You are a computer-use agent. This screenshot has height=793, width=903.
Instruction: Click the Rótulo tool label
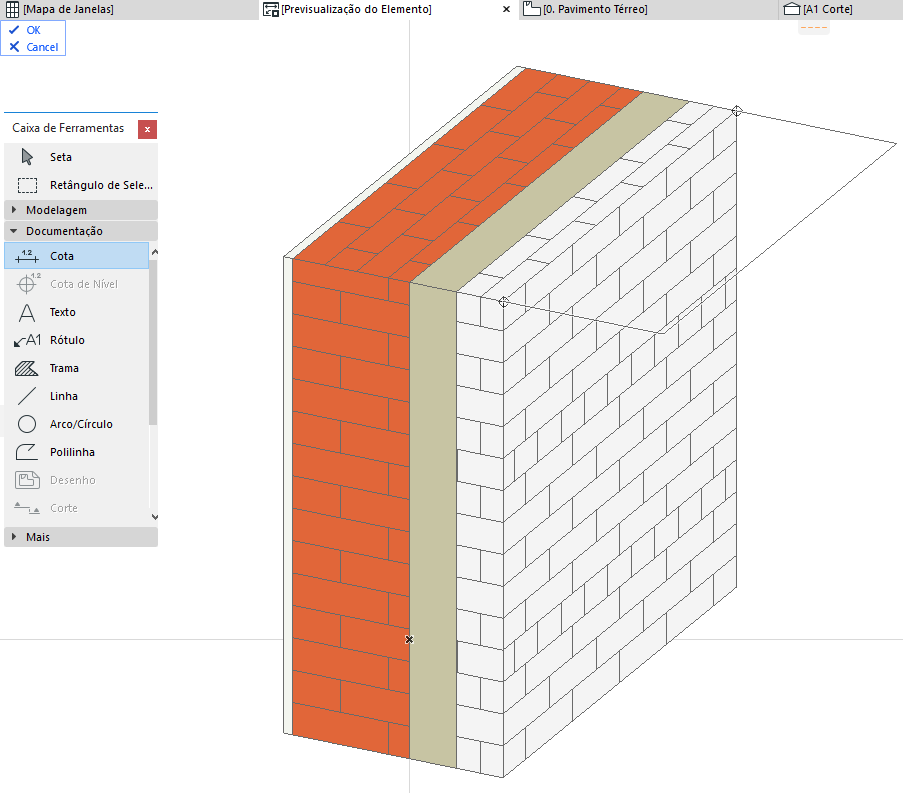pyautogui.click(x=67, y=340)
